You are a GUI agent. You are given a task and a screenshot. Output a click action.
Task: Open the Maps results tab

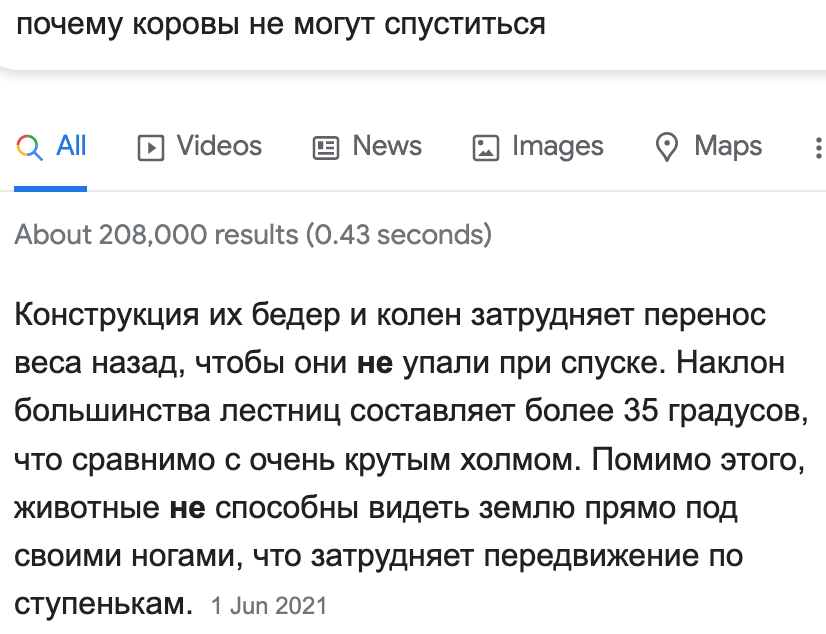coord(728,146)
